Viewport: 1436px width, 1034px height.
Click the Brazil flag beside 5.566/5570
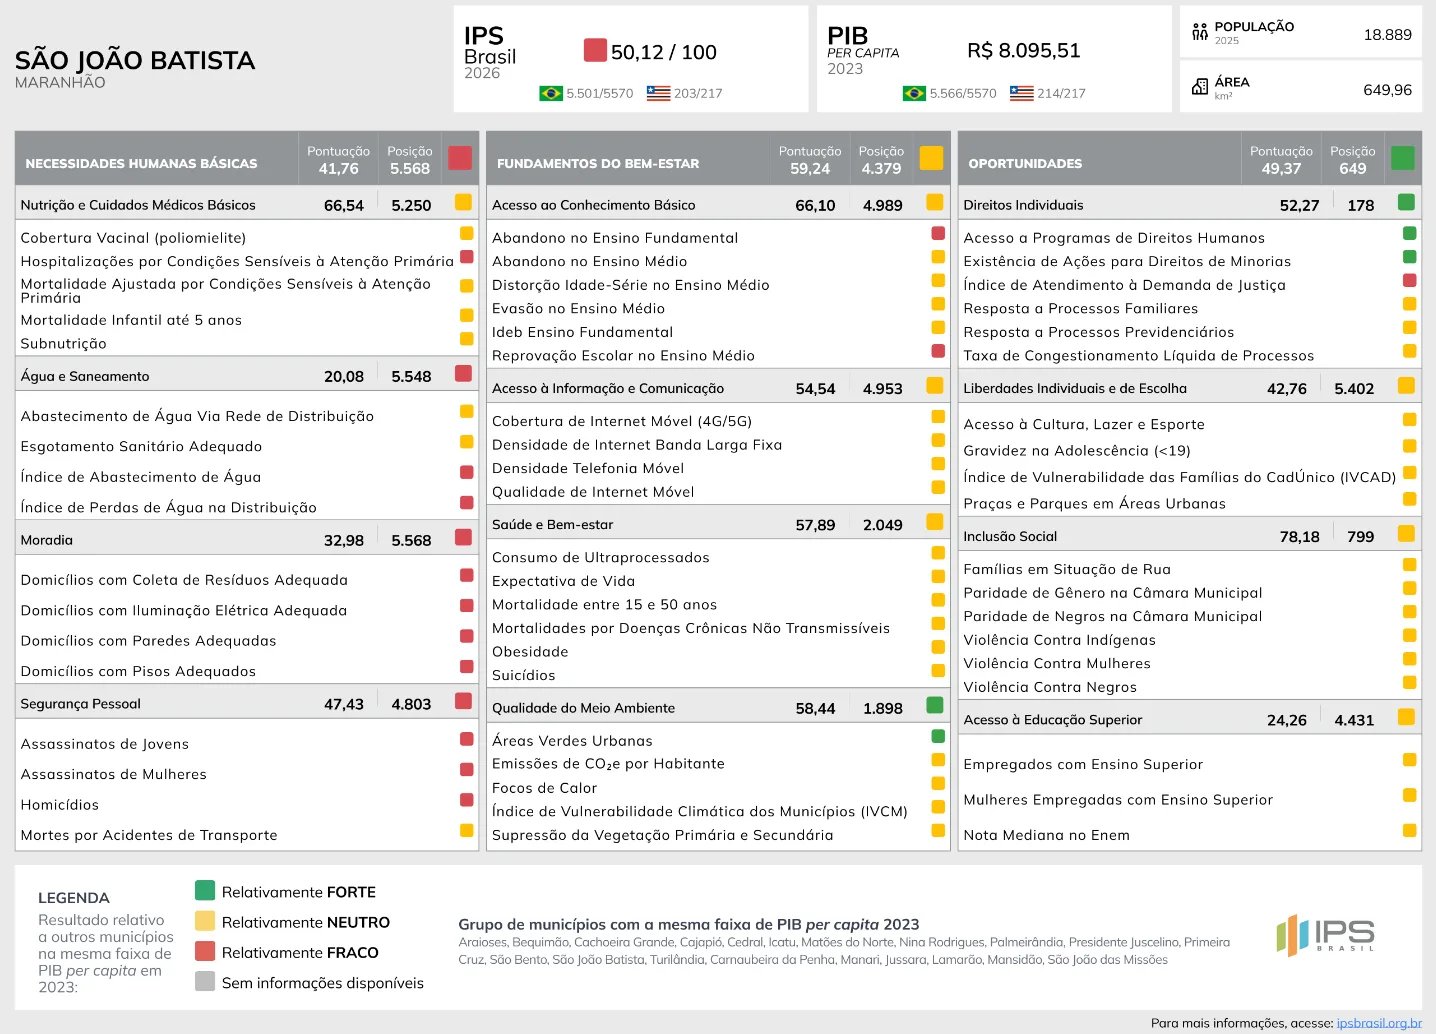coord(914,93)
